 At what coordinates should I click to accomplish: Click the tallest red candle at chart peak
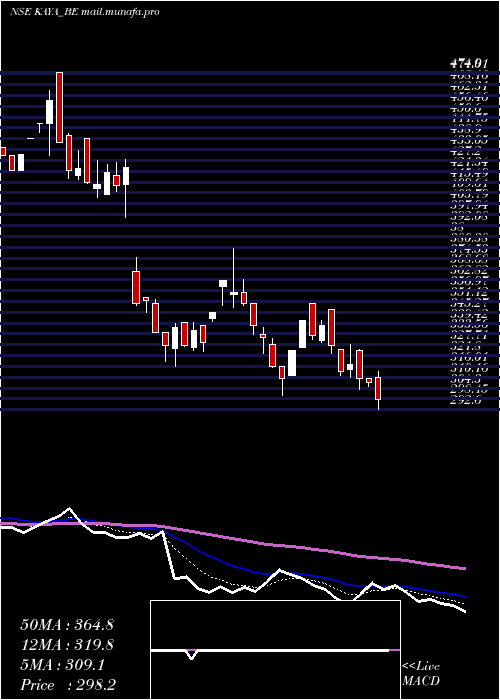59,107
